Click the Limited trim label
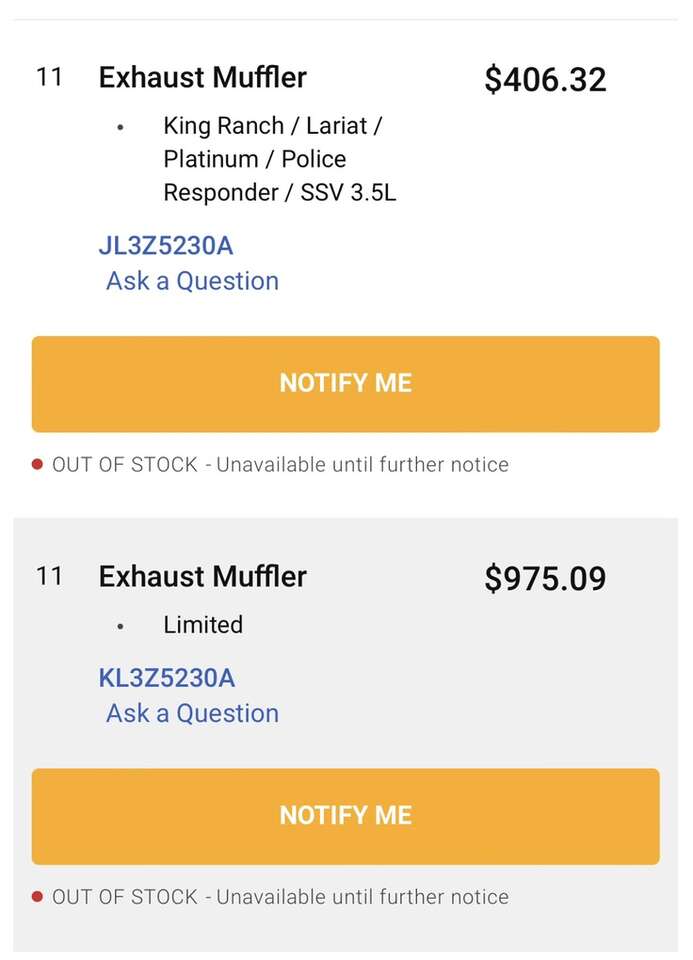This screenshot has height=960, width=693. tap(203, 625)
